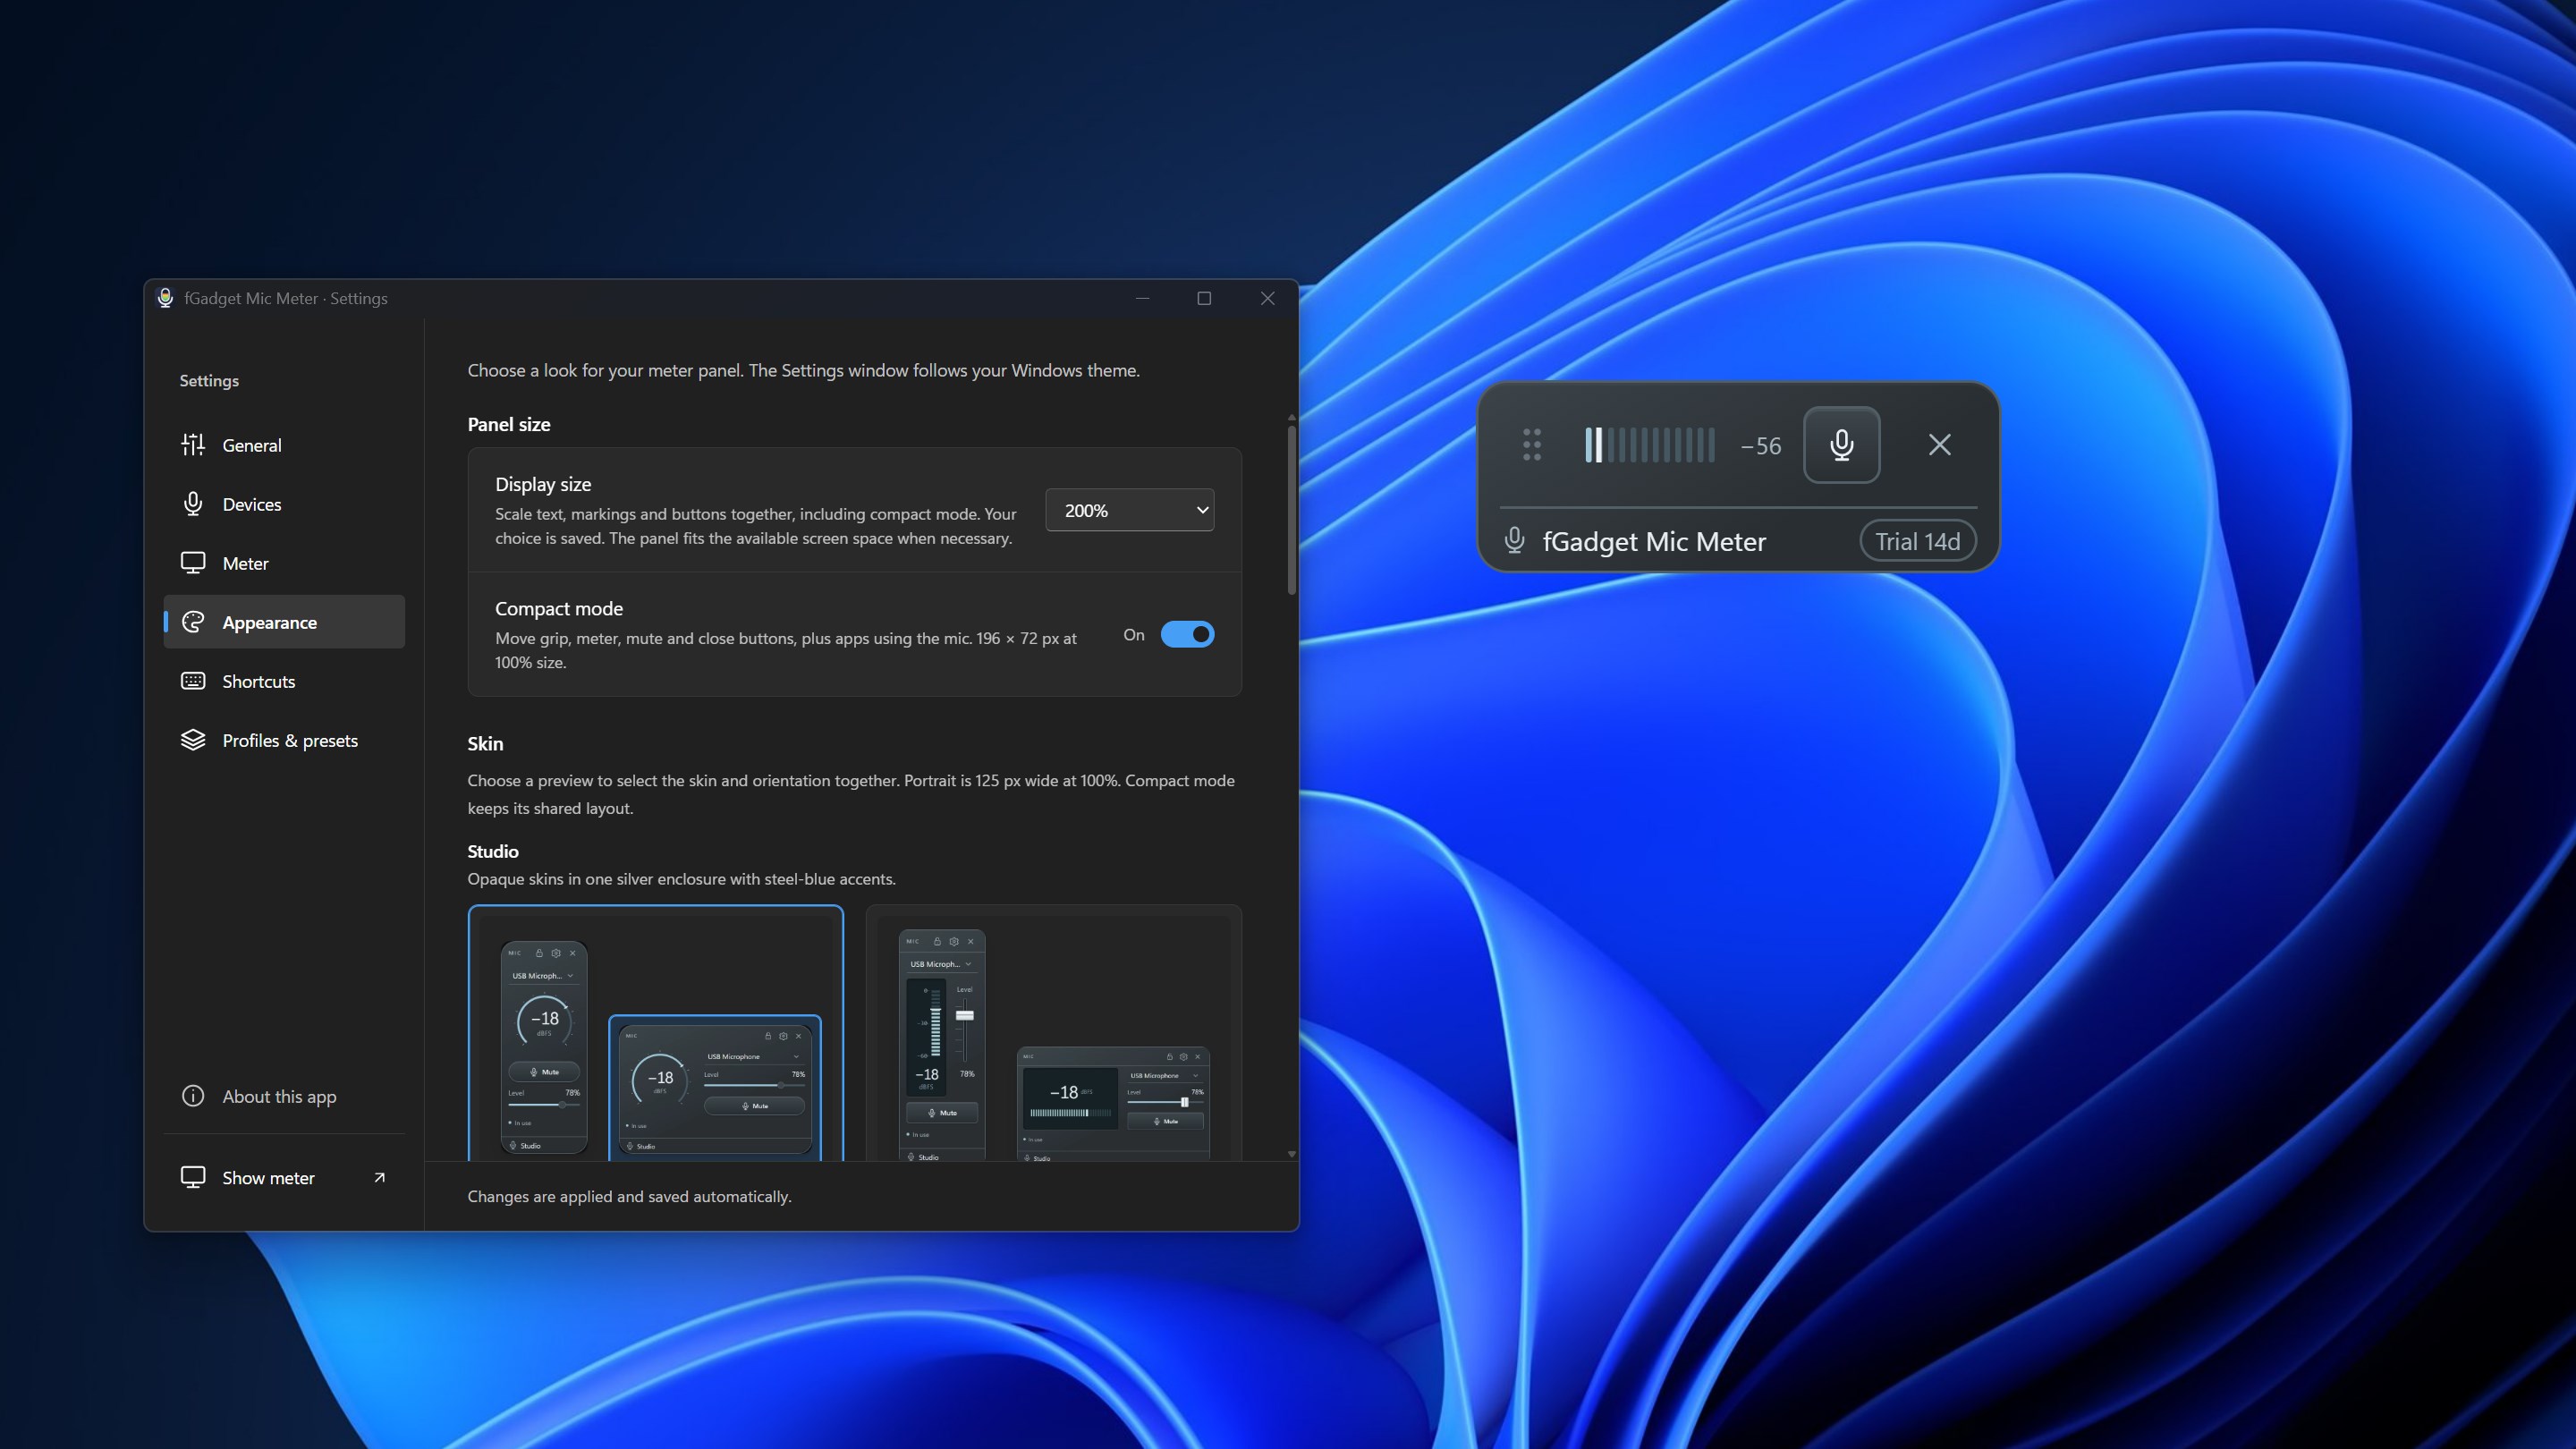The width and height of the screenshot is (2576, 1449).
Task: Click the Studio skin group heading
Action: (x=493, y=851)
